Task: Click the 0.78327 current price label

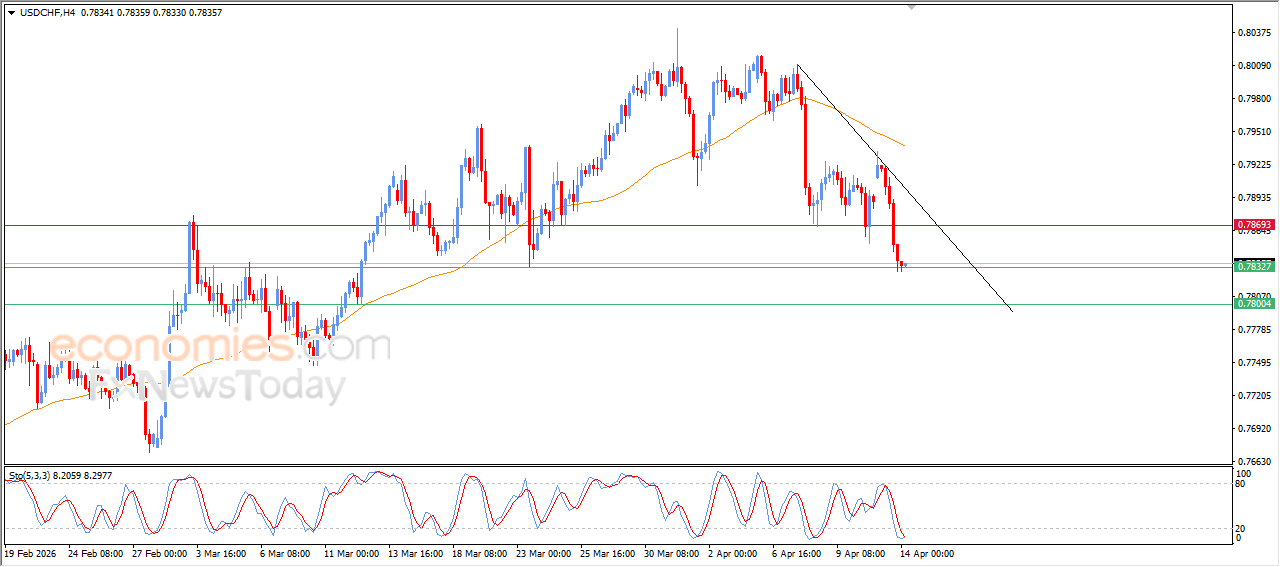Action: [1254, 266]
